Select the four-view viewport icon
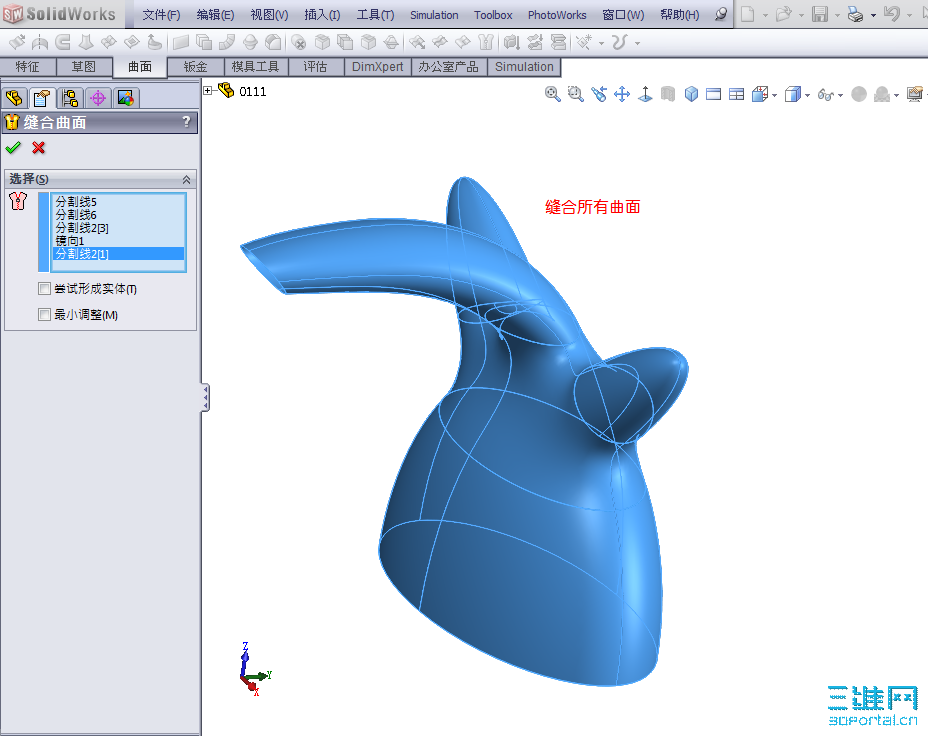This screenshot has height=736, width=928. pos(736,94)
